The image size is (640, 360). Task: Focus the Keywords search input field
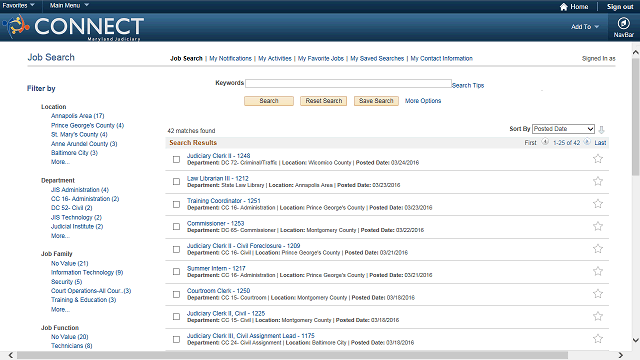coord(348,83)
